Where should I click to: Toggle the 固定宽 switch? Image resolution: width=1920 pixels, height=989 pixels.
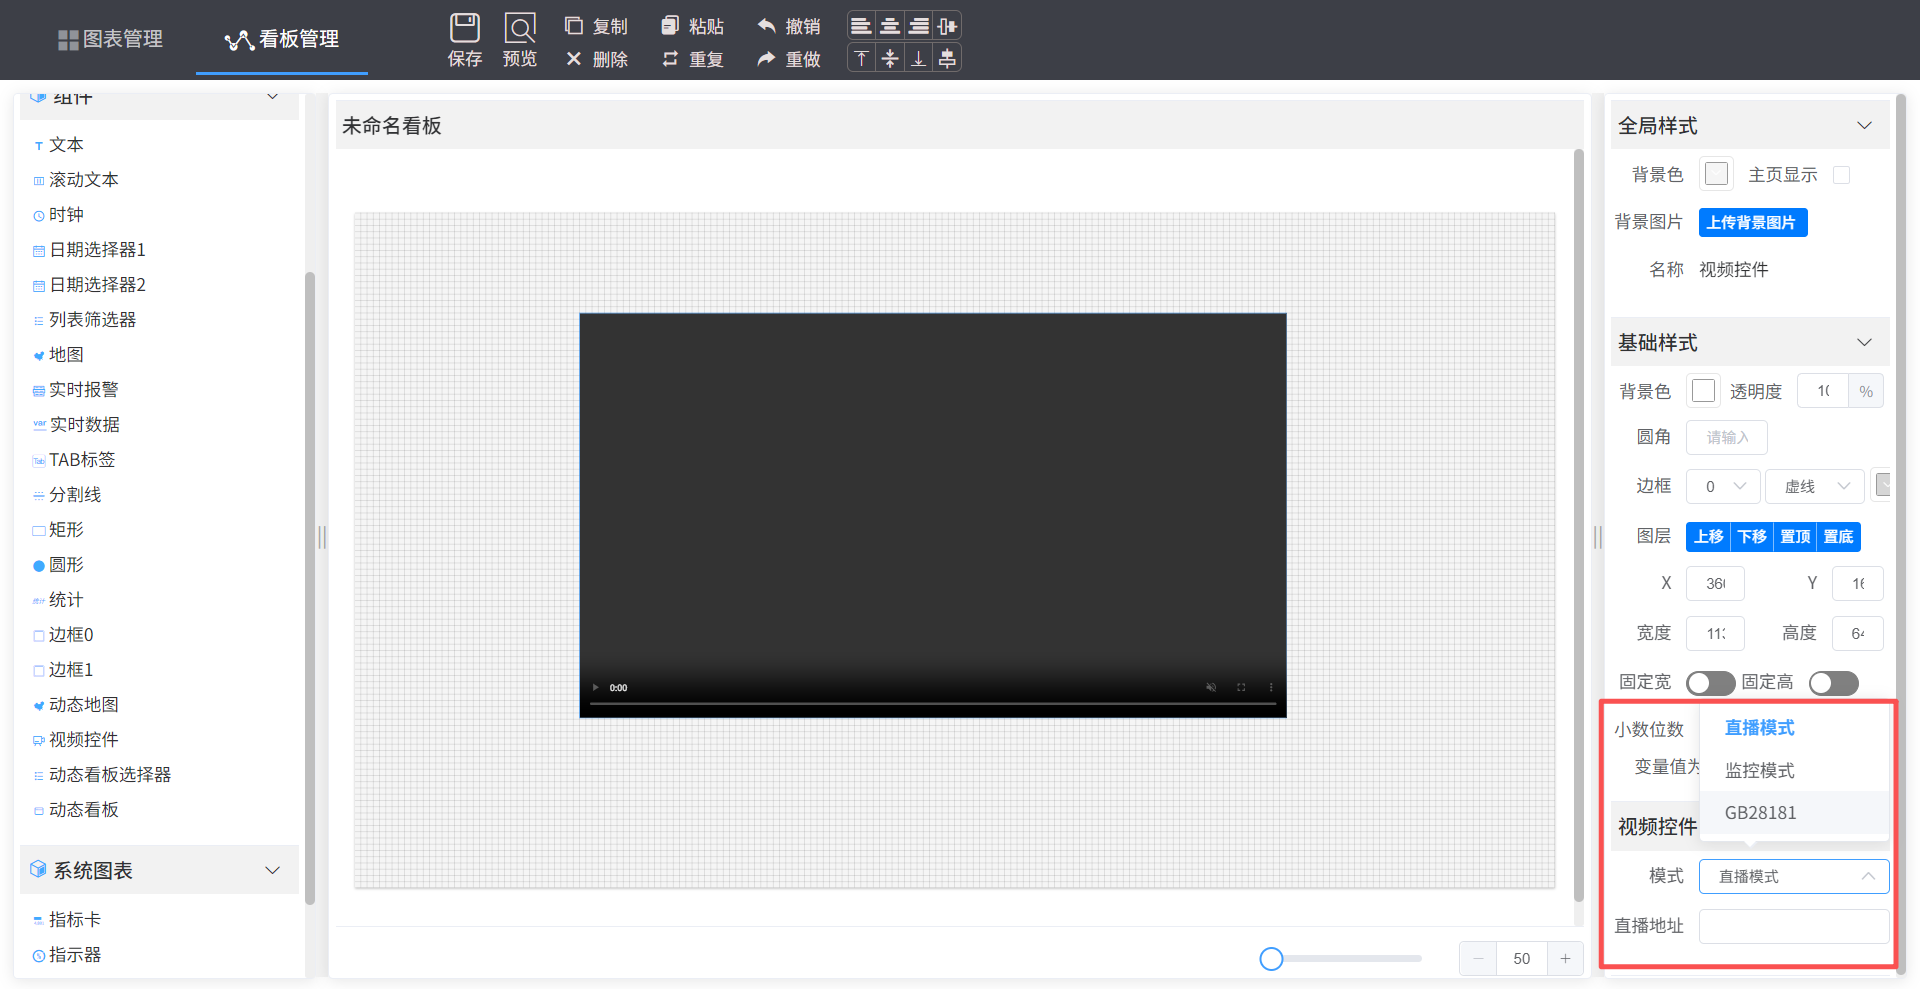1710,683
